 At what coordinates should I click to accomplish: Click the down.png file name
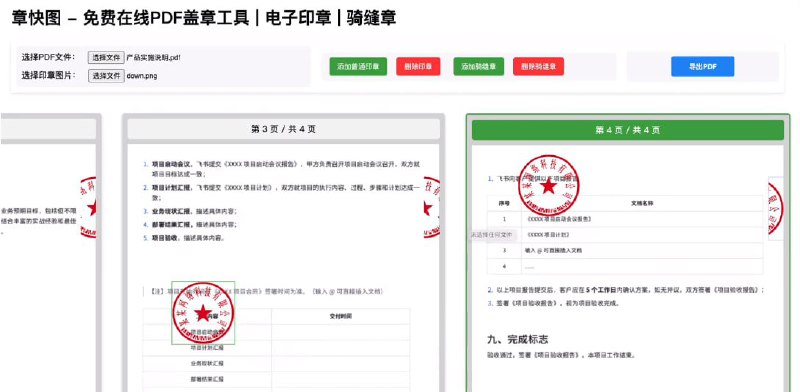(141, 76)
